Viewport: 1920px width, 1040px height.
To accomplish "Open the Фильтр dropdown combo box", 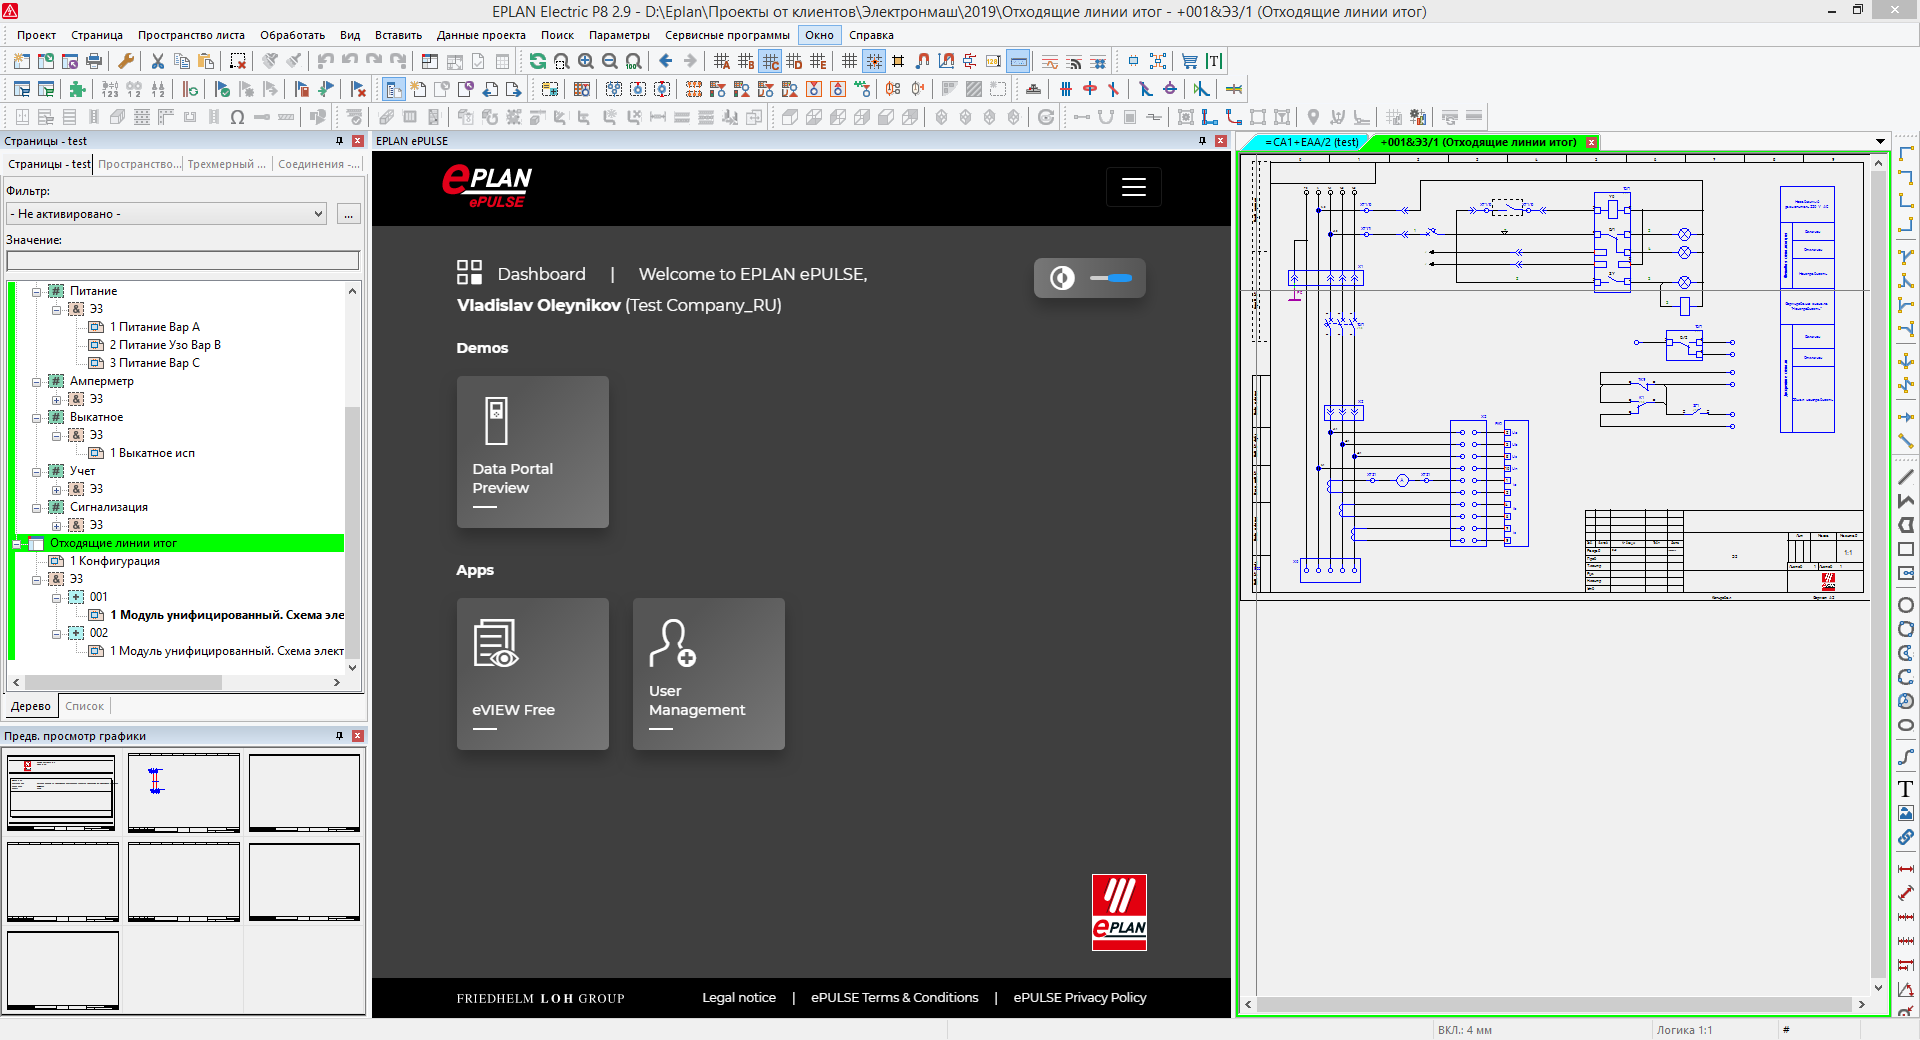I will [x=167, y=214].
